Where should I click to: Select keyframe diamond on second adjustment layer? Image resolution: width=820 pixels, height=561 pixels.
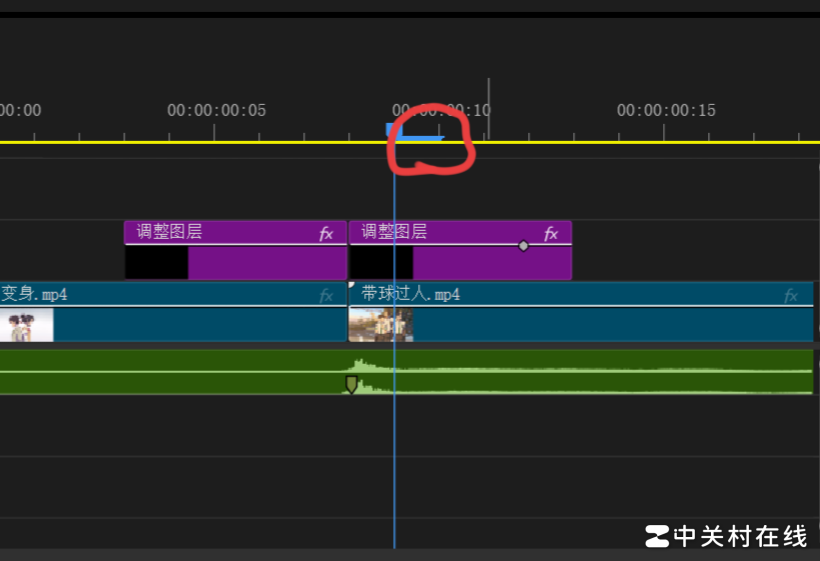523,245
